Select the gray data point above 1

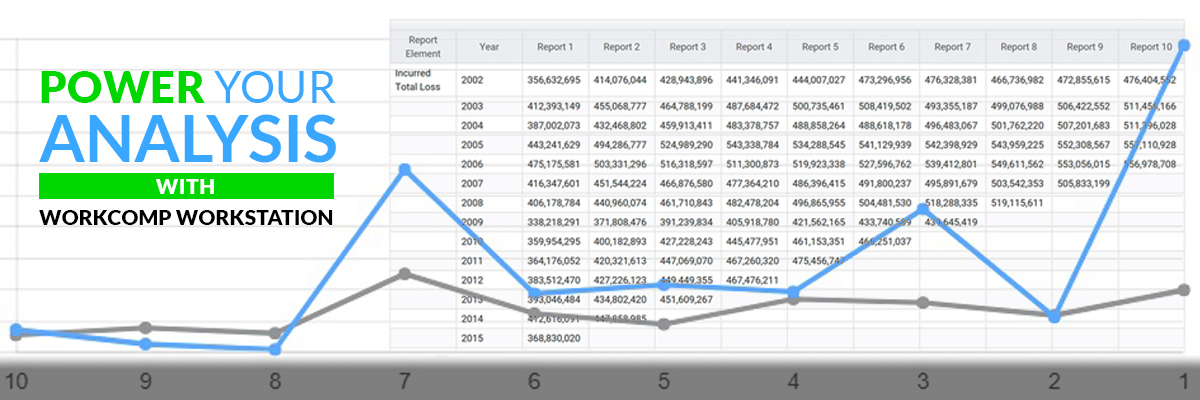coord(1184,290)
